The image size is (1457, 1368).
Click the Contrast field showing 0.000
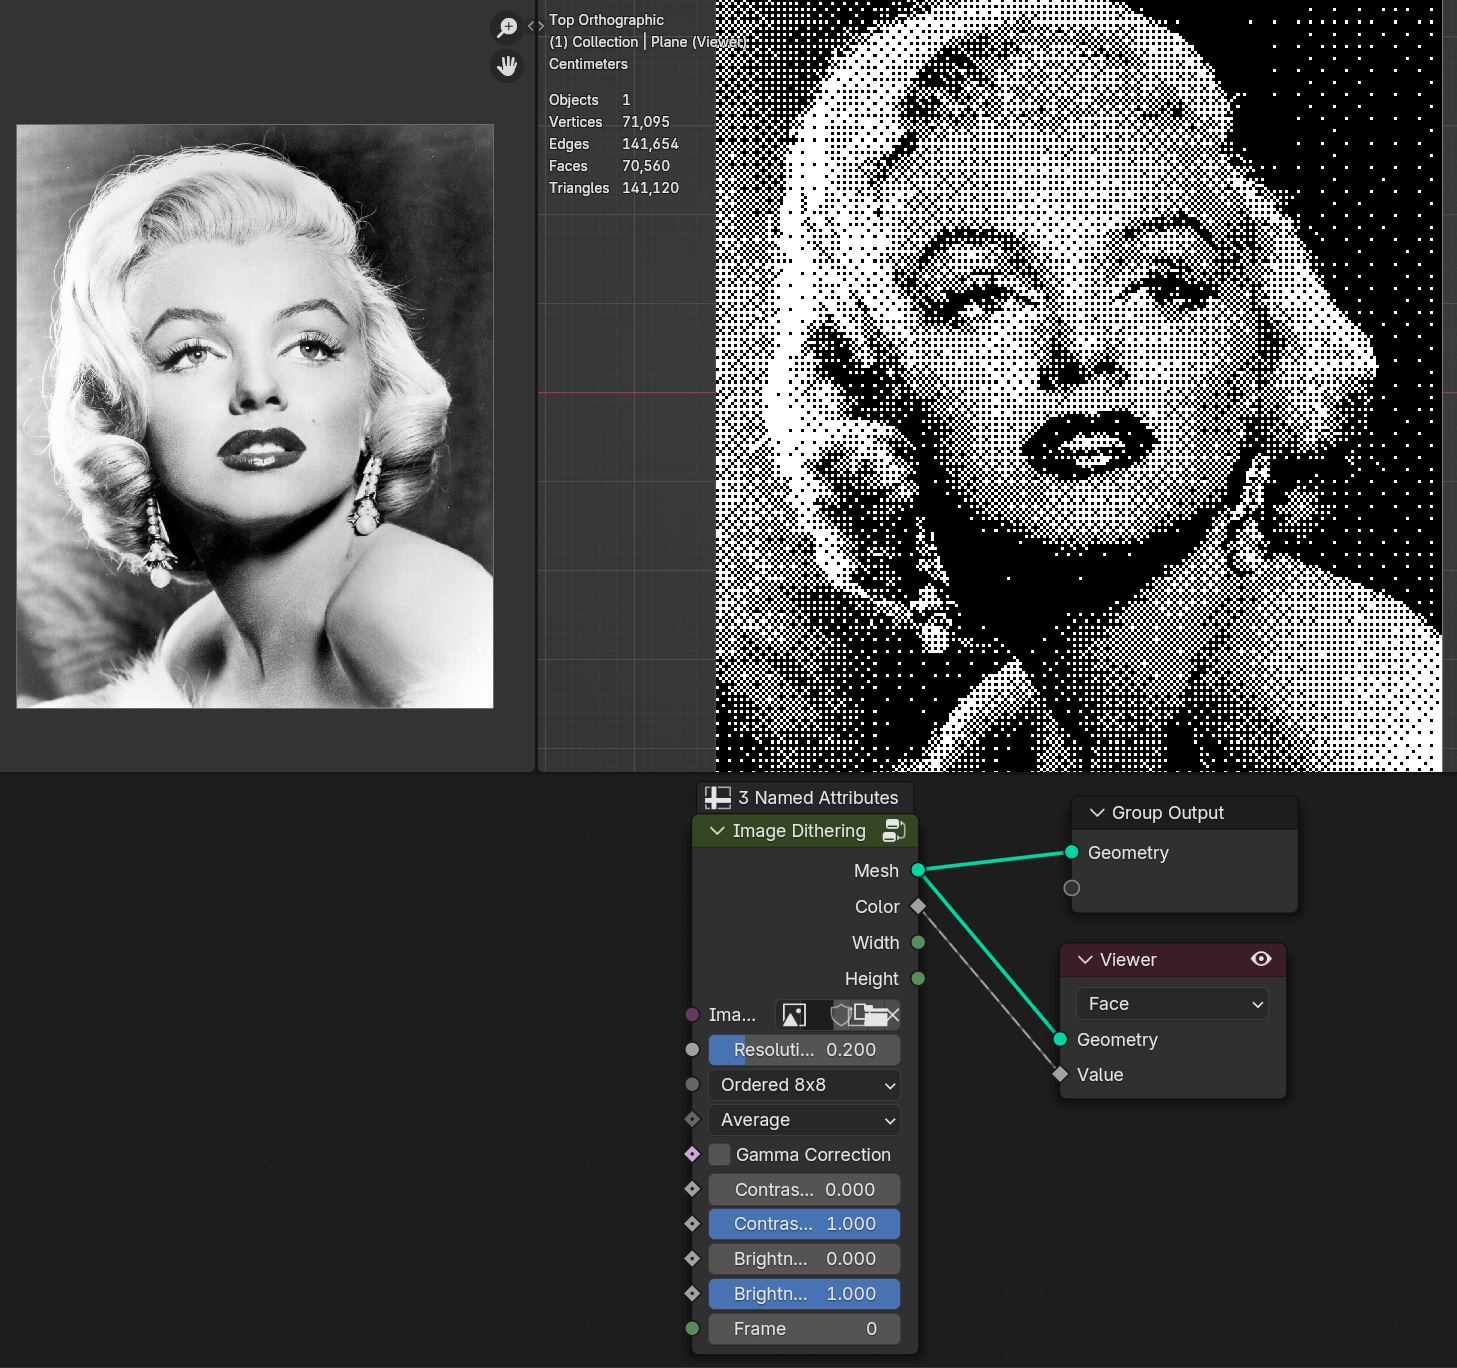point(804,1189)
